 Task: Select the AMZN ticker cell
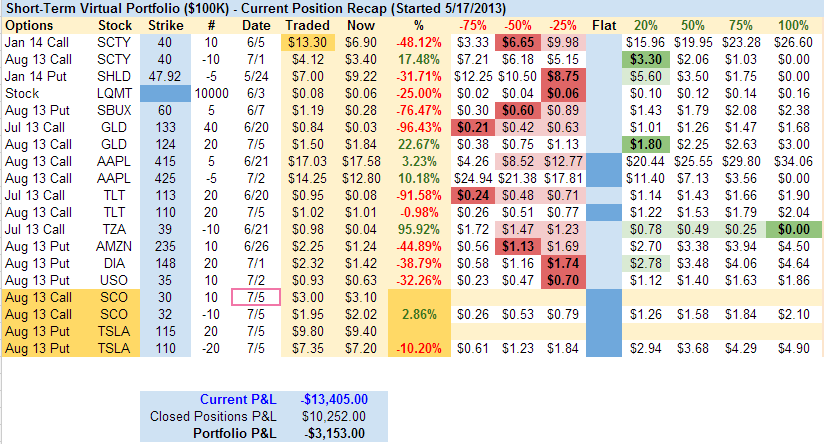pyautogui.click(x=114, y=246)
